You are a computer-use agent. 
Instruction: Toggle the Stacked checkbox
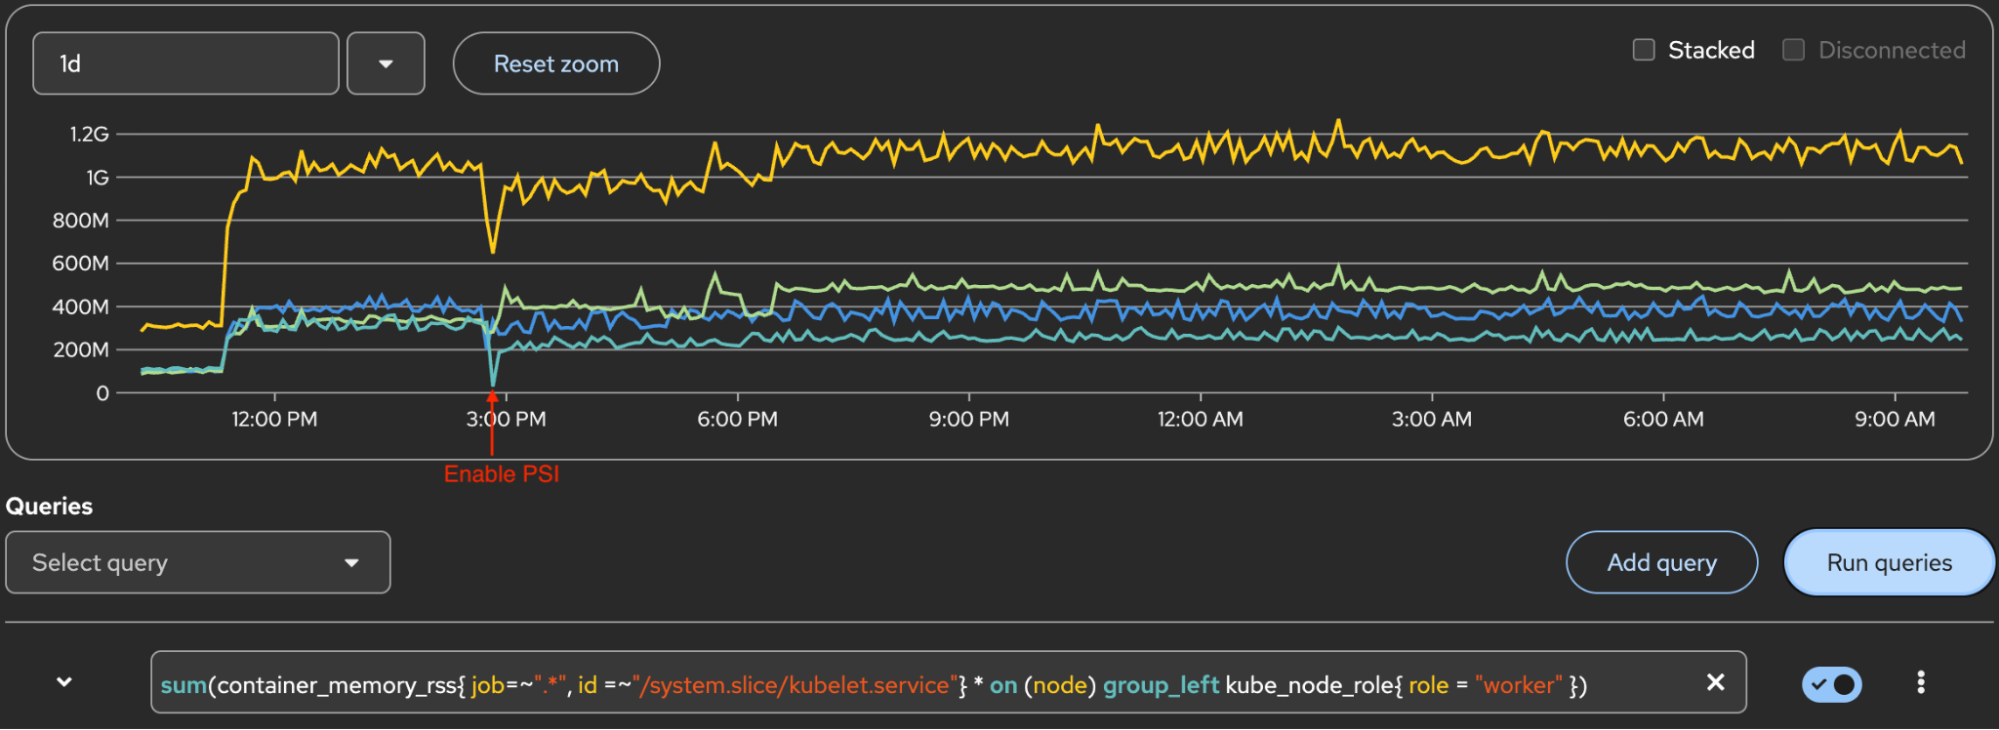coord(1643,50)
